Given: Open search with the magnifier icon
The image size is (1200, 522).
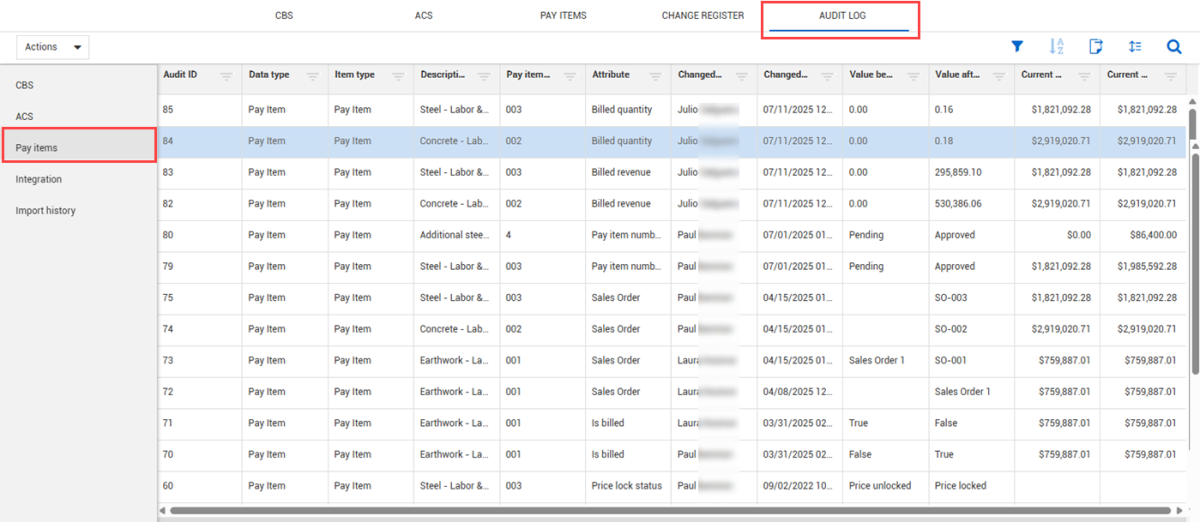Looking at the screenshot, I should pos(1174,47).
